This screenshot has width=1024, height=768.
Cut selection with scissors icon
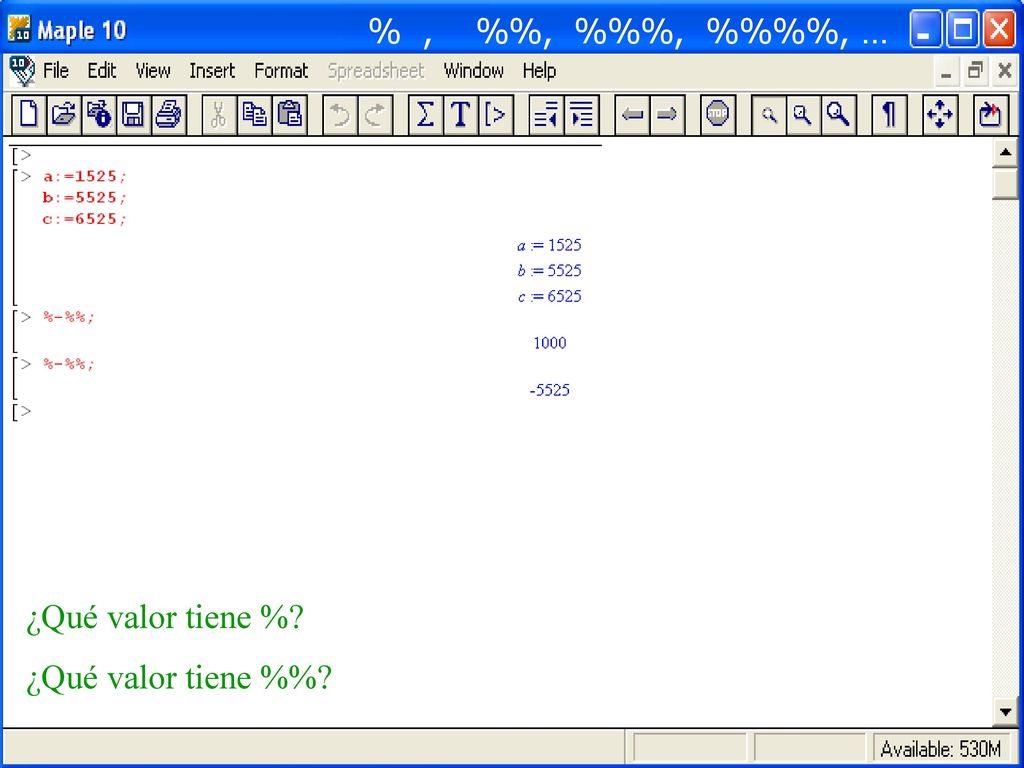click(219, 115)
